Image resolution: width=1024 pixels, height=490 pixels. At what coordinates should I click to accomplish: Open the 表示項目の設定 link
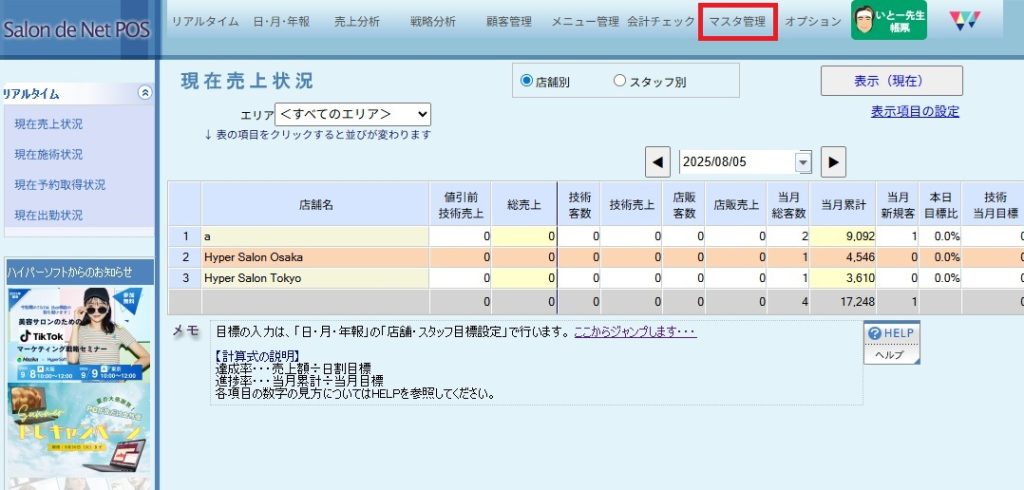[x=914, y=111]
